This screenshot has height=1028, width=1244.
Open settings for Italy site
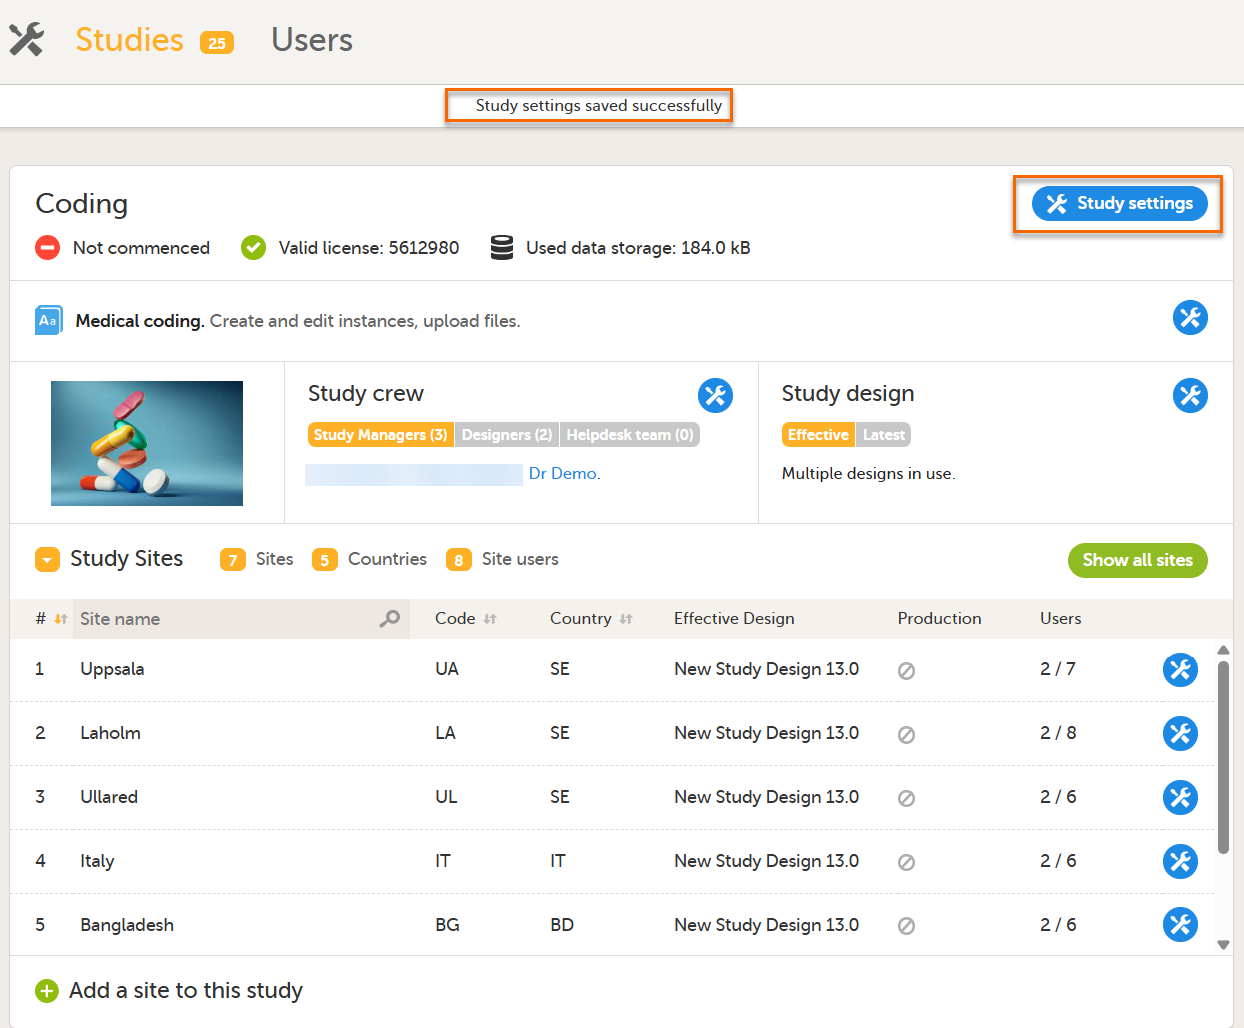[x=1180, y=861]
